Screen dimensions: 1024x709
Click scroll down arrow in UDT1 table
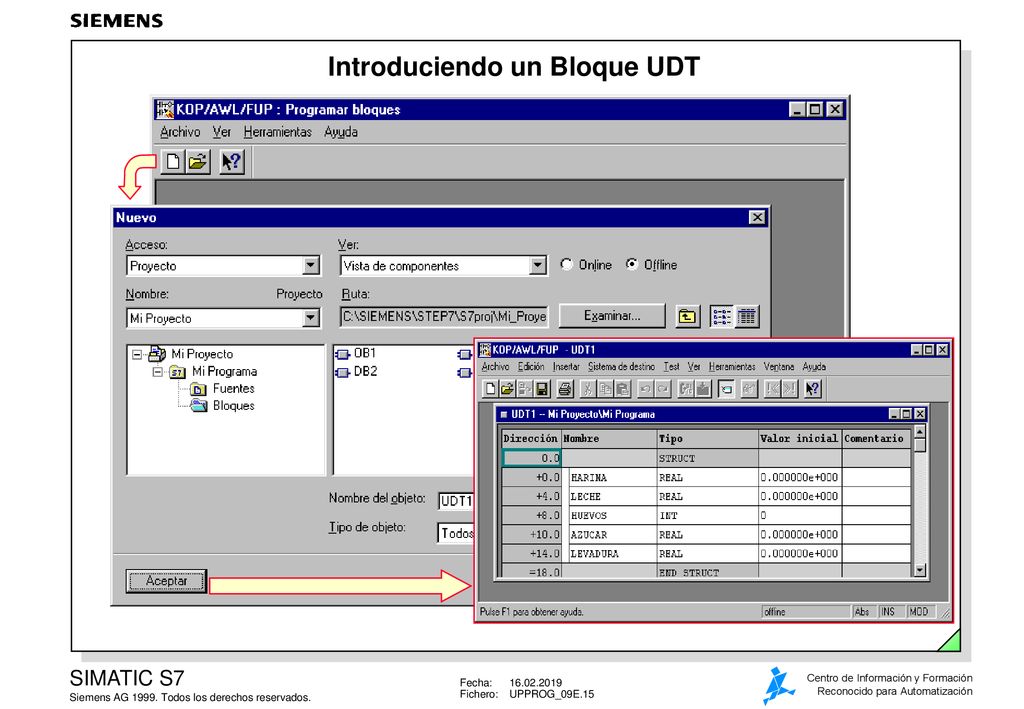click(x=920, y=571)
